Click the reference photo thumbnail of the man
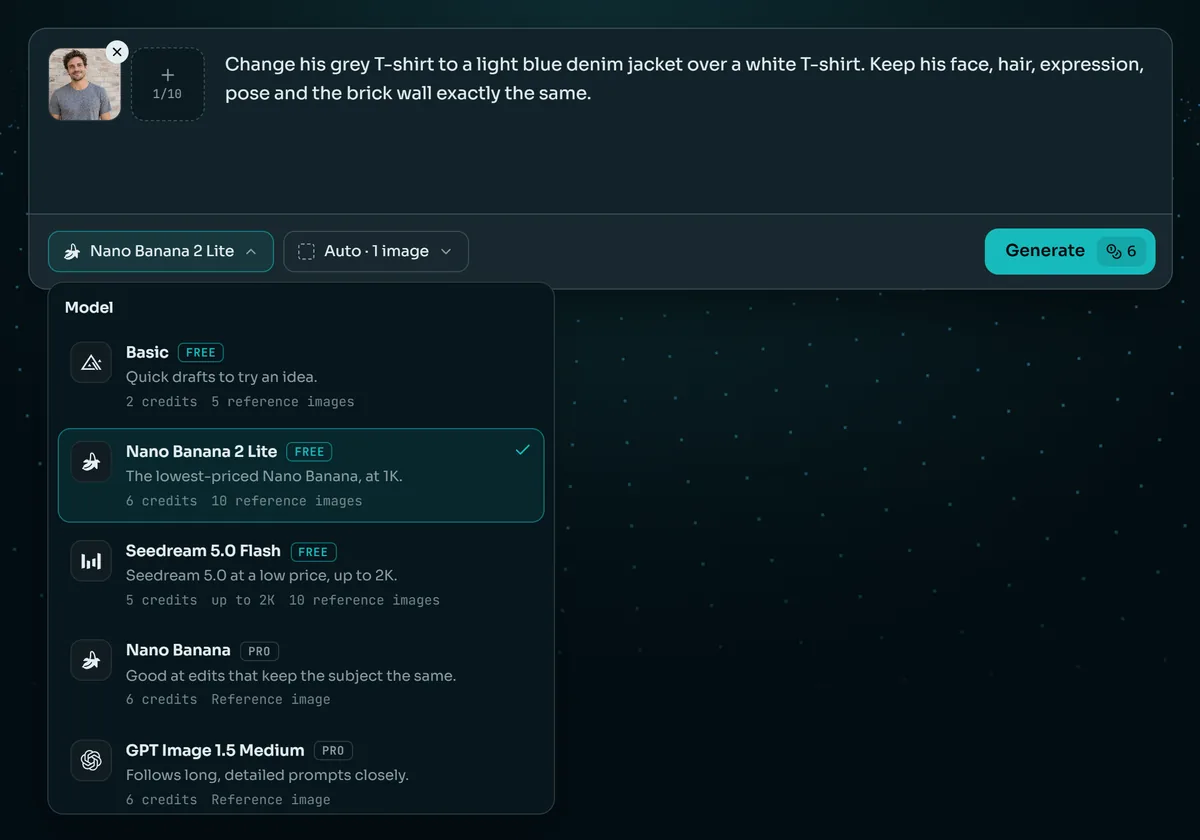This screenshot has height=840, width=1200. coord(85,84)
